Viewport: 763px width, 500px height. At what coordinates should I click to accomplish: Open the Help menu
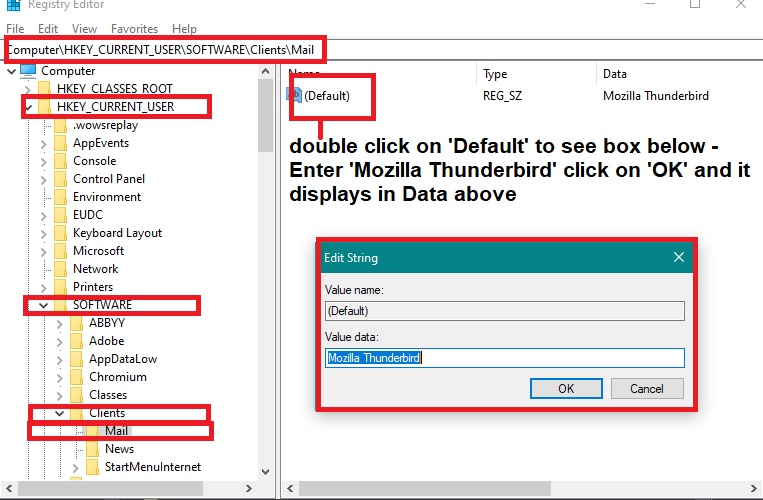184,29
